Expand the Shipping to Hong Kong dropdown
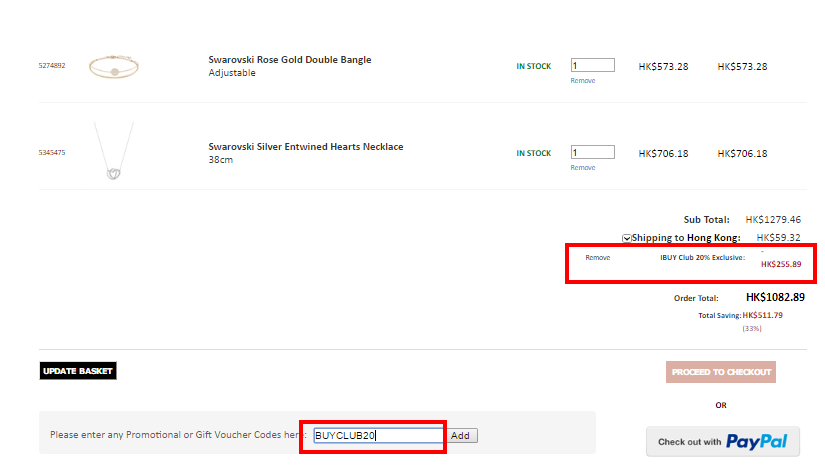 point(627,238)
